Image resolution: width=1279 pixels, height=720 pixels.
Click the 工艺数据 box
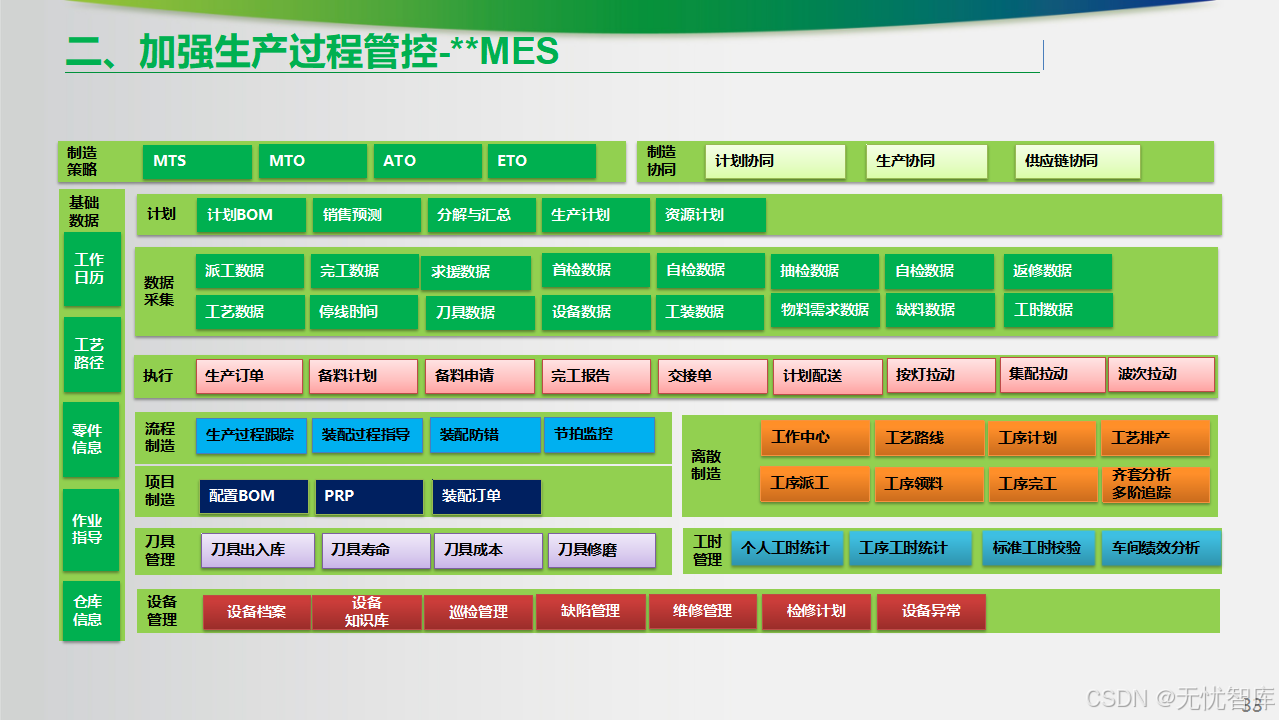(x=250, y=312)
